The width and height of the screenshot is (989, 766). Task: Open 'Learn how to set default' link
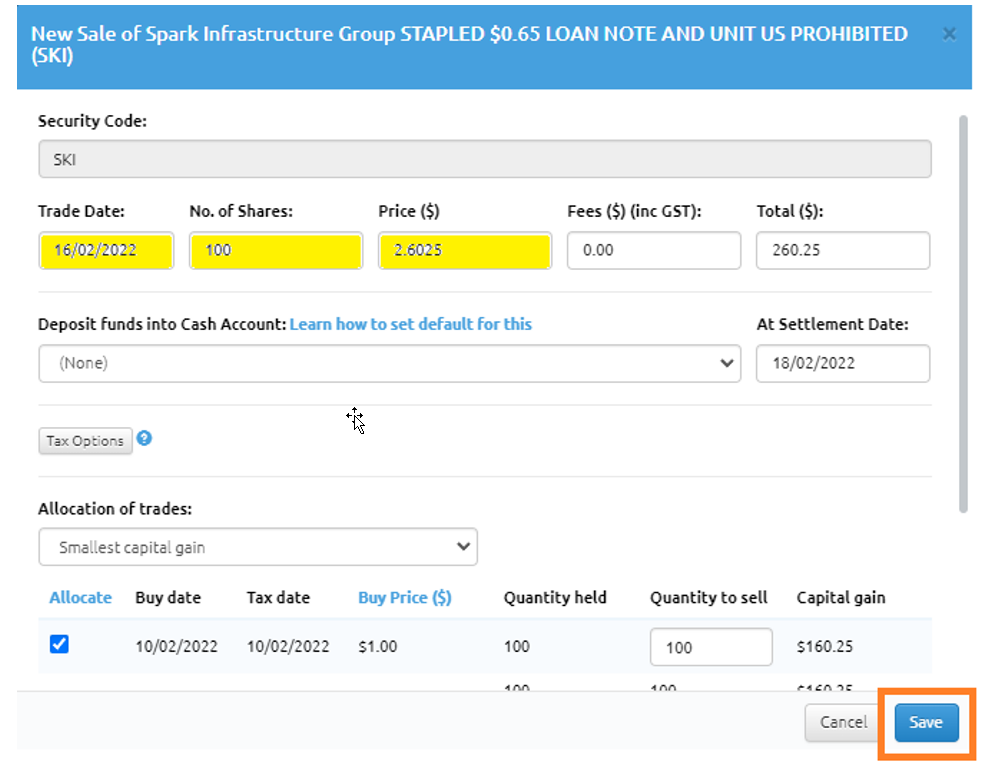[x=411, y=324]
